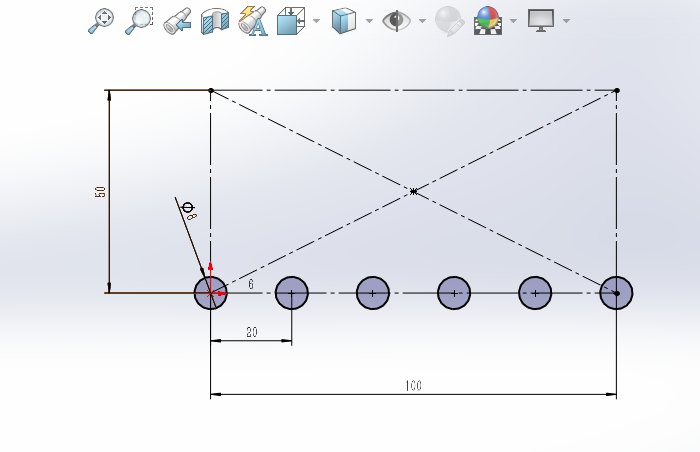Click the Zoom to Fit icon
700x452 pixels.
[101, 21]
